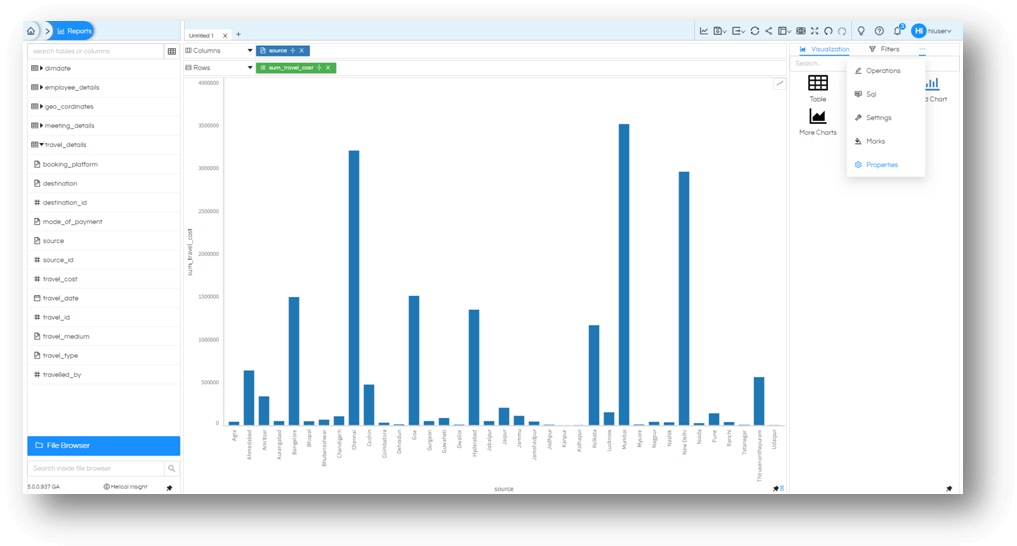
Task: Click the Search inside file browser field
Action: (95, 468)
